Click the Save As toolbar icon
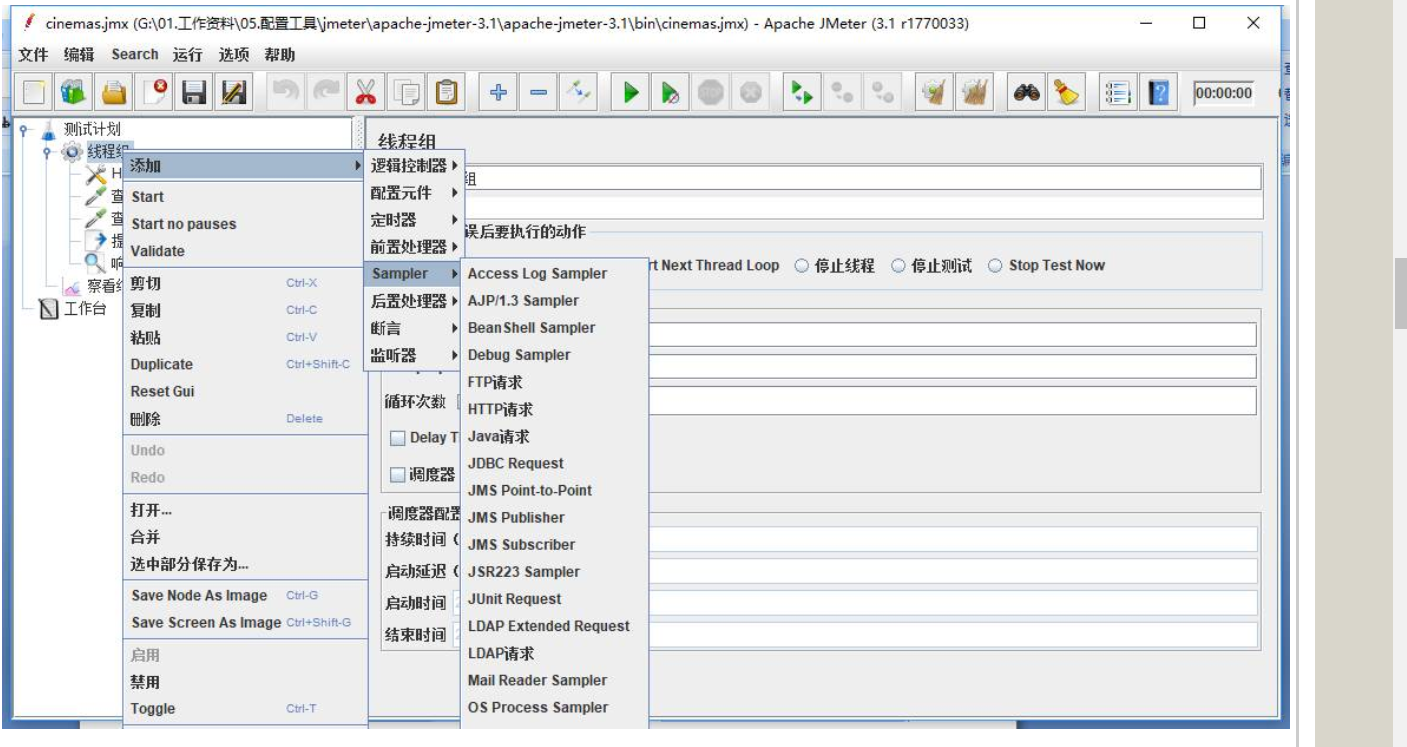 234,93
